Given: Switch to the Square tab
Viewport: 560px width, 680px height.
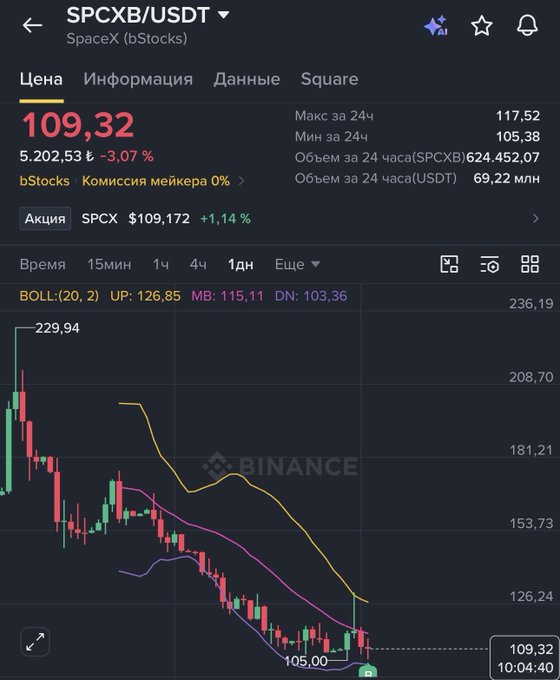Looking at the screenshot, I should tap(330, 79).
